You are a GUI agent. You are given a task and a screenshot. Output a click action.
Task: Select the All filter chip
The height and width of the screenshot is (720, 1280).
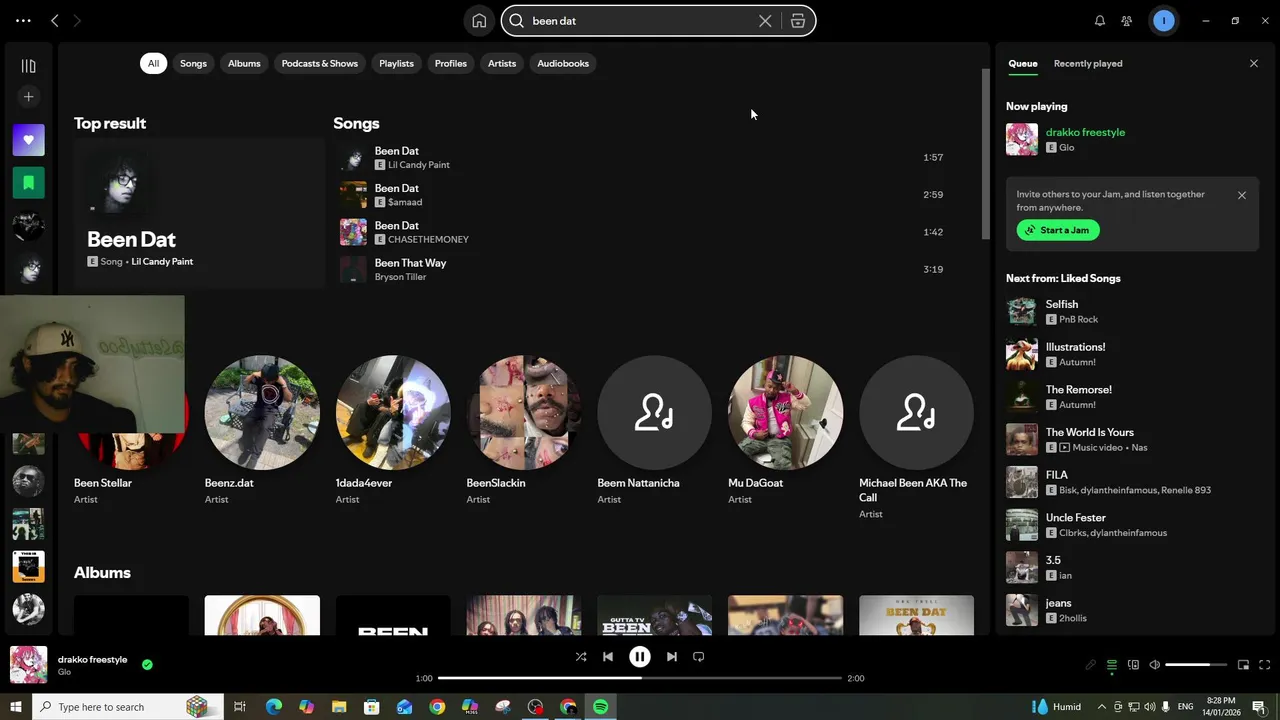coord(153,63)
